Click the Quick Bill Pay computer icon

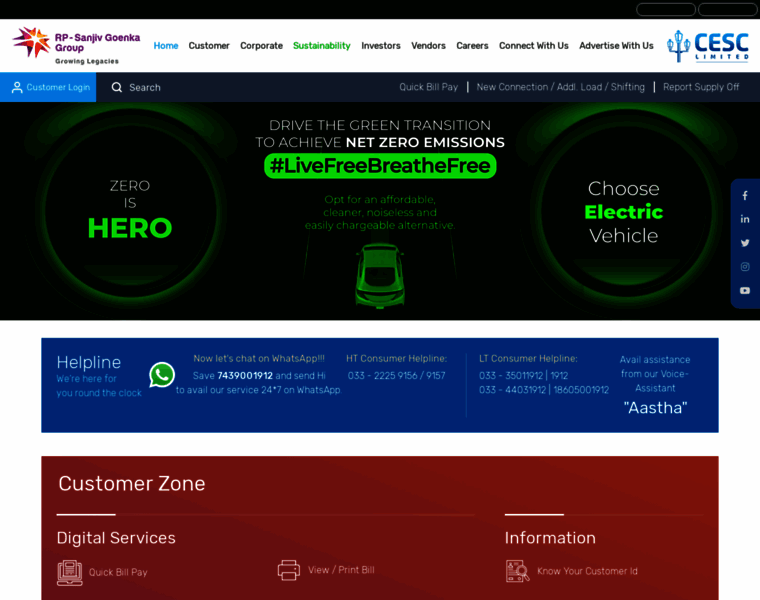pyautogui.click(x=70, y=572)
